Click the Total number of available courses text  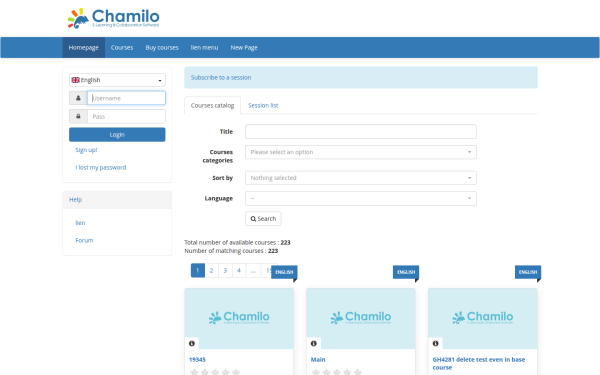pos(237,242)
